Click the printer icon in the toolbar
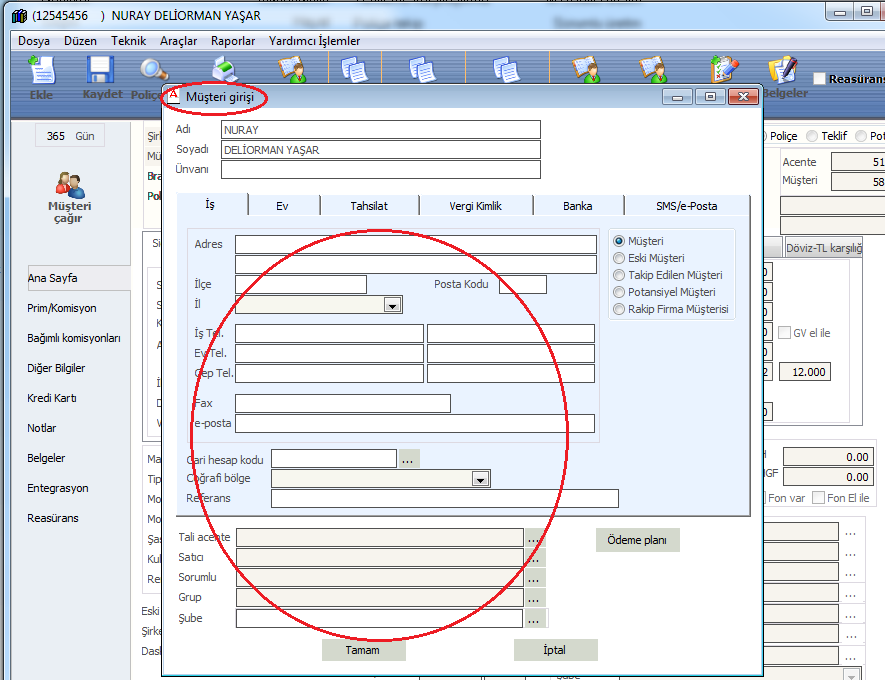Screen dimensions: 885x680 (226, 72)
